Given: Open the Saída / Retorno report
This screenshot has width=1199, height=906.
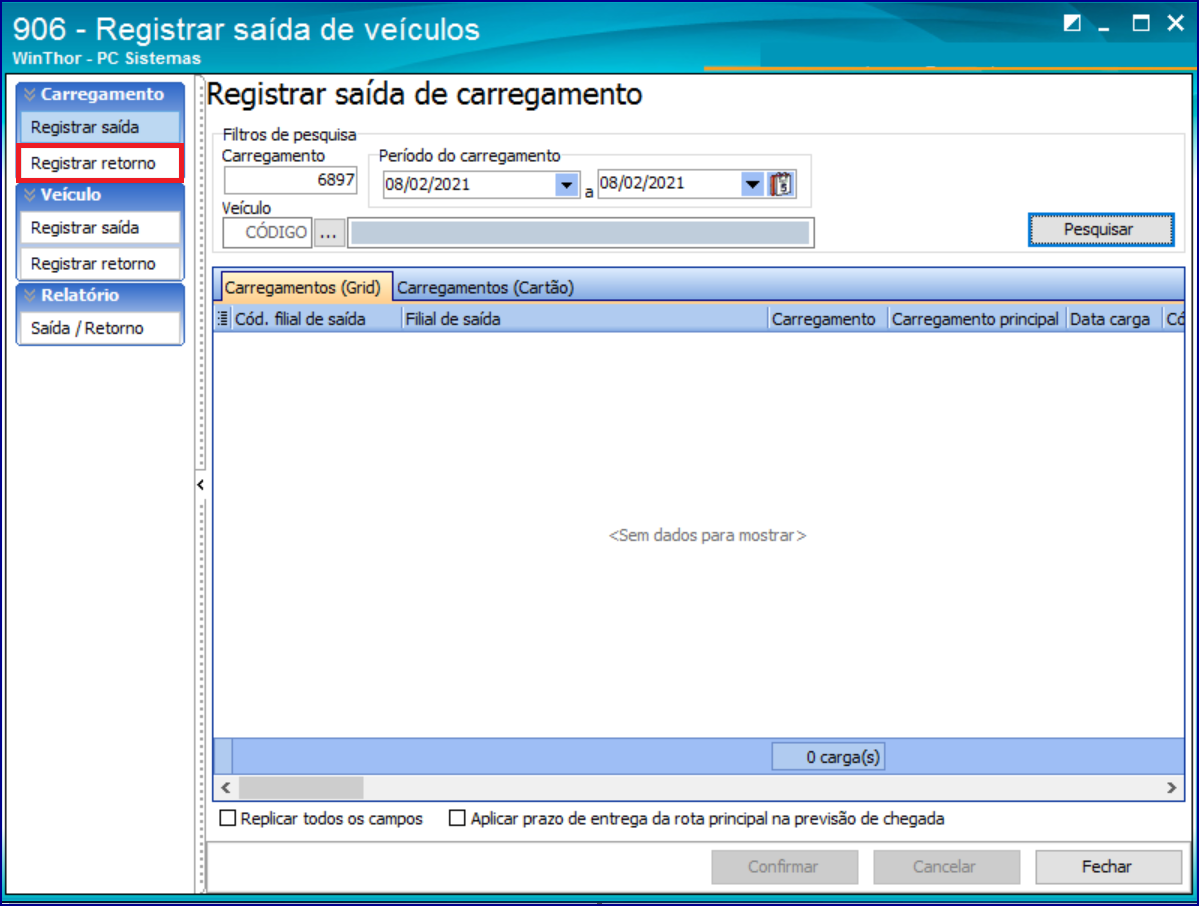Looking at the screenshot, I should pyautogui.click(x=100, y=328).
